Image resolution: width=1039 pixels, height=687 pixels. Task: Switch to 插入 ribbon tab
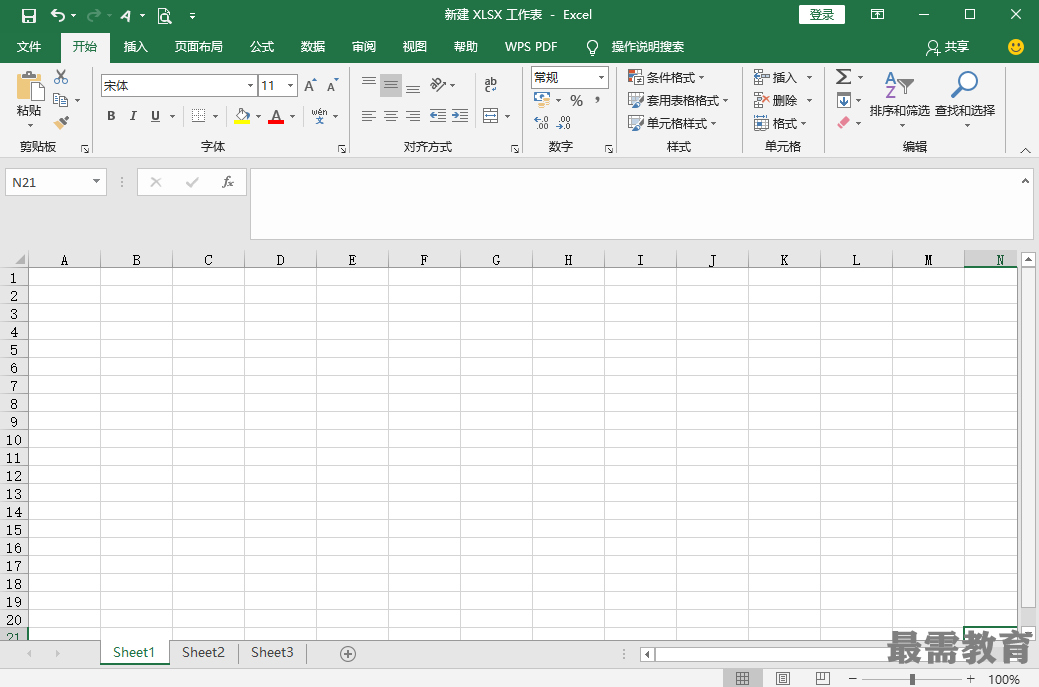tap(135, 47)
